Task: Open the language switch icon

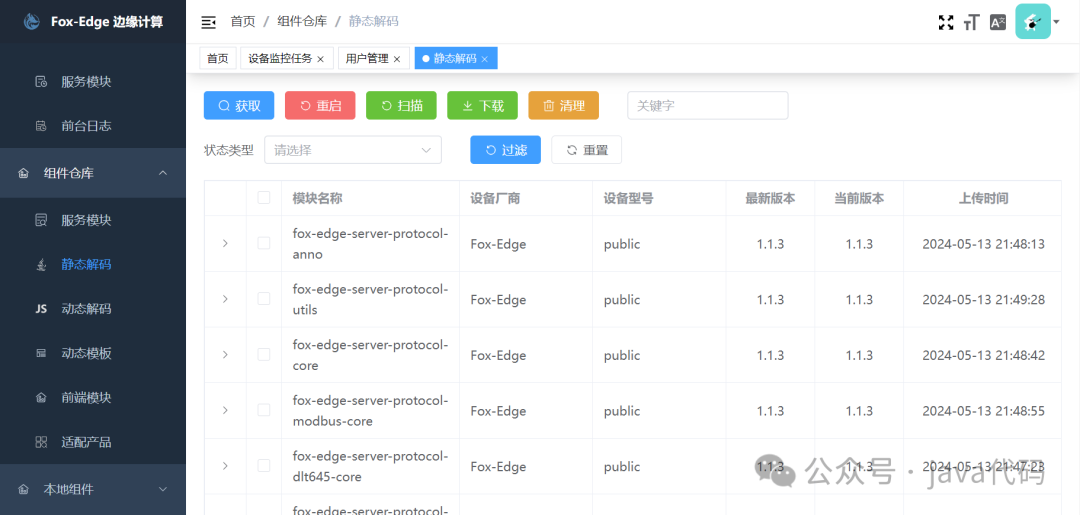Action: coord(997,22)
